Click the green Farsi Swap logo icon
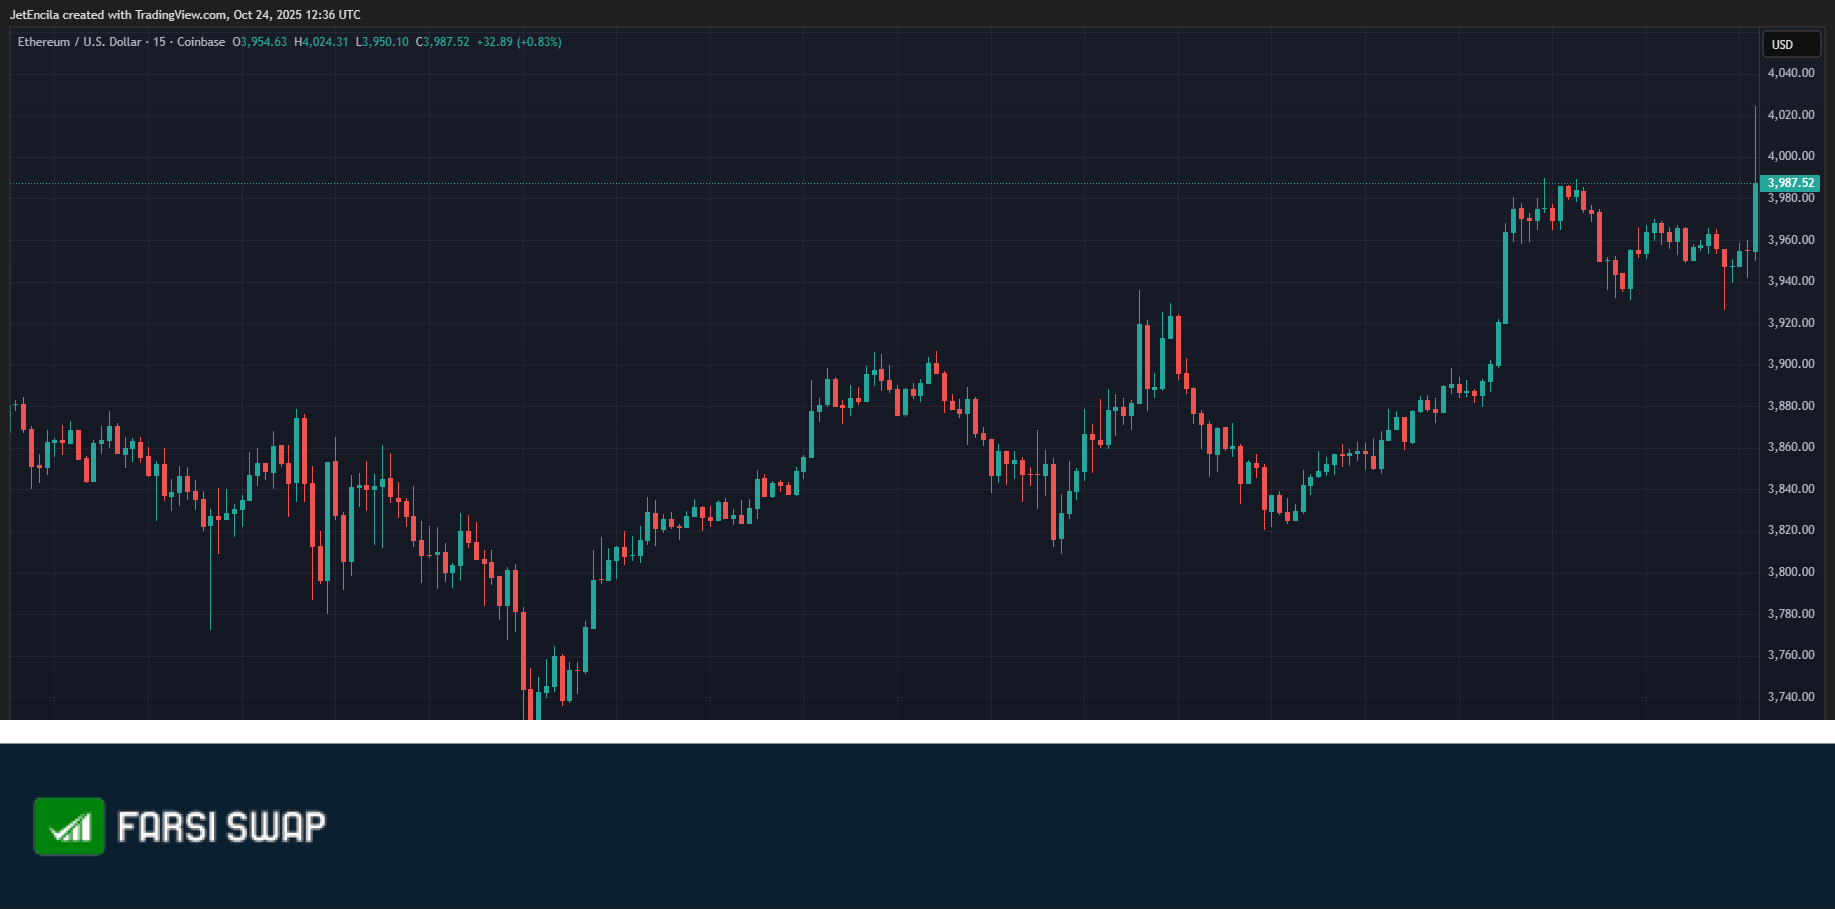 point(69,826)
